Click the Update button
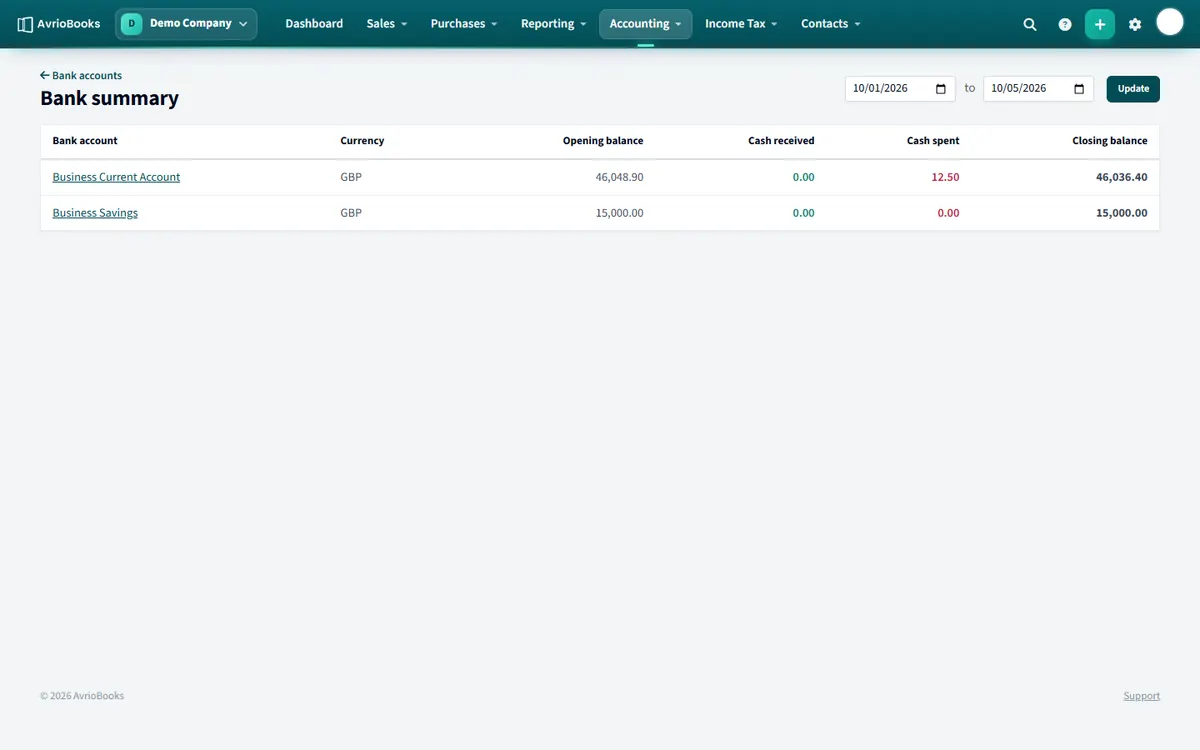The height and width of the screenshot is (750, 1200). tap(1133, 88)
